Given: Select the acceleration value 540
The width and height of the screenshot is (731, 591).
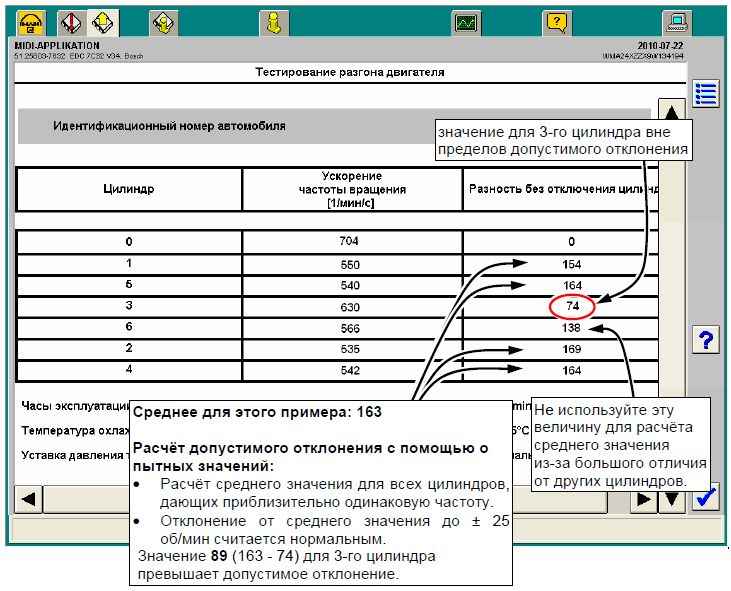Looking at the screenshot, I should point(350,286).
